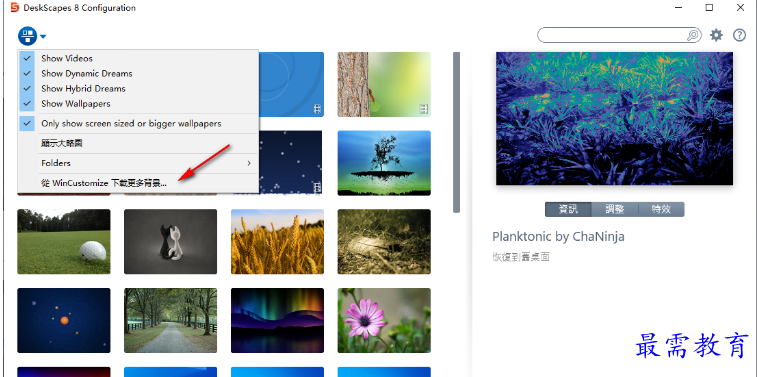Viewport: 757px width, 377px height.
Task: Switch to the 資訊 tab
Action: point(568,209)
